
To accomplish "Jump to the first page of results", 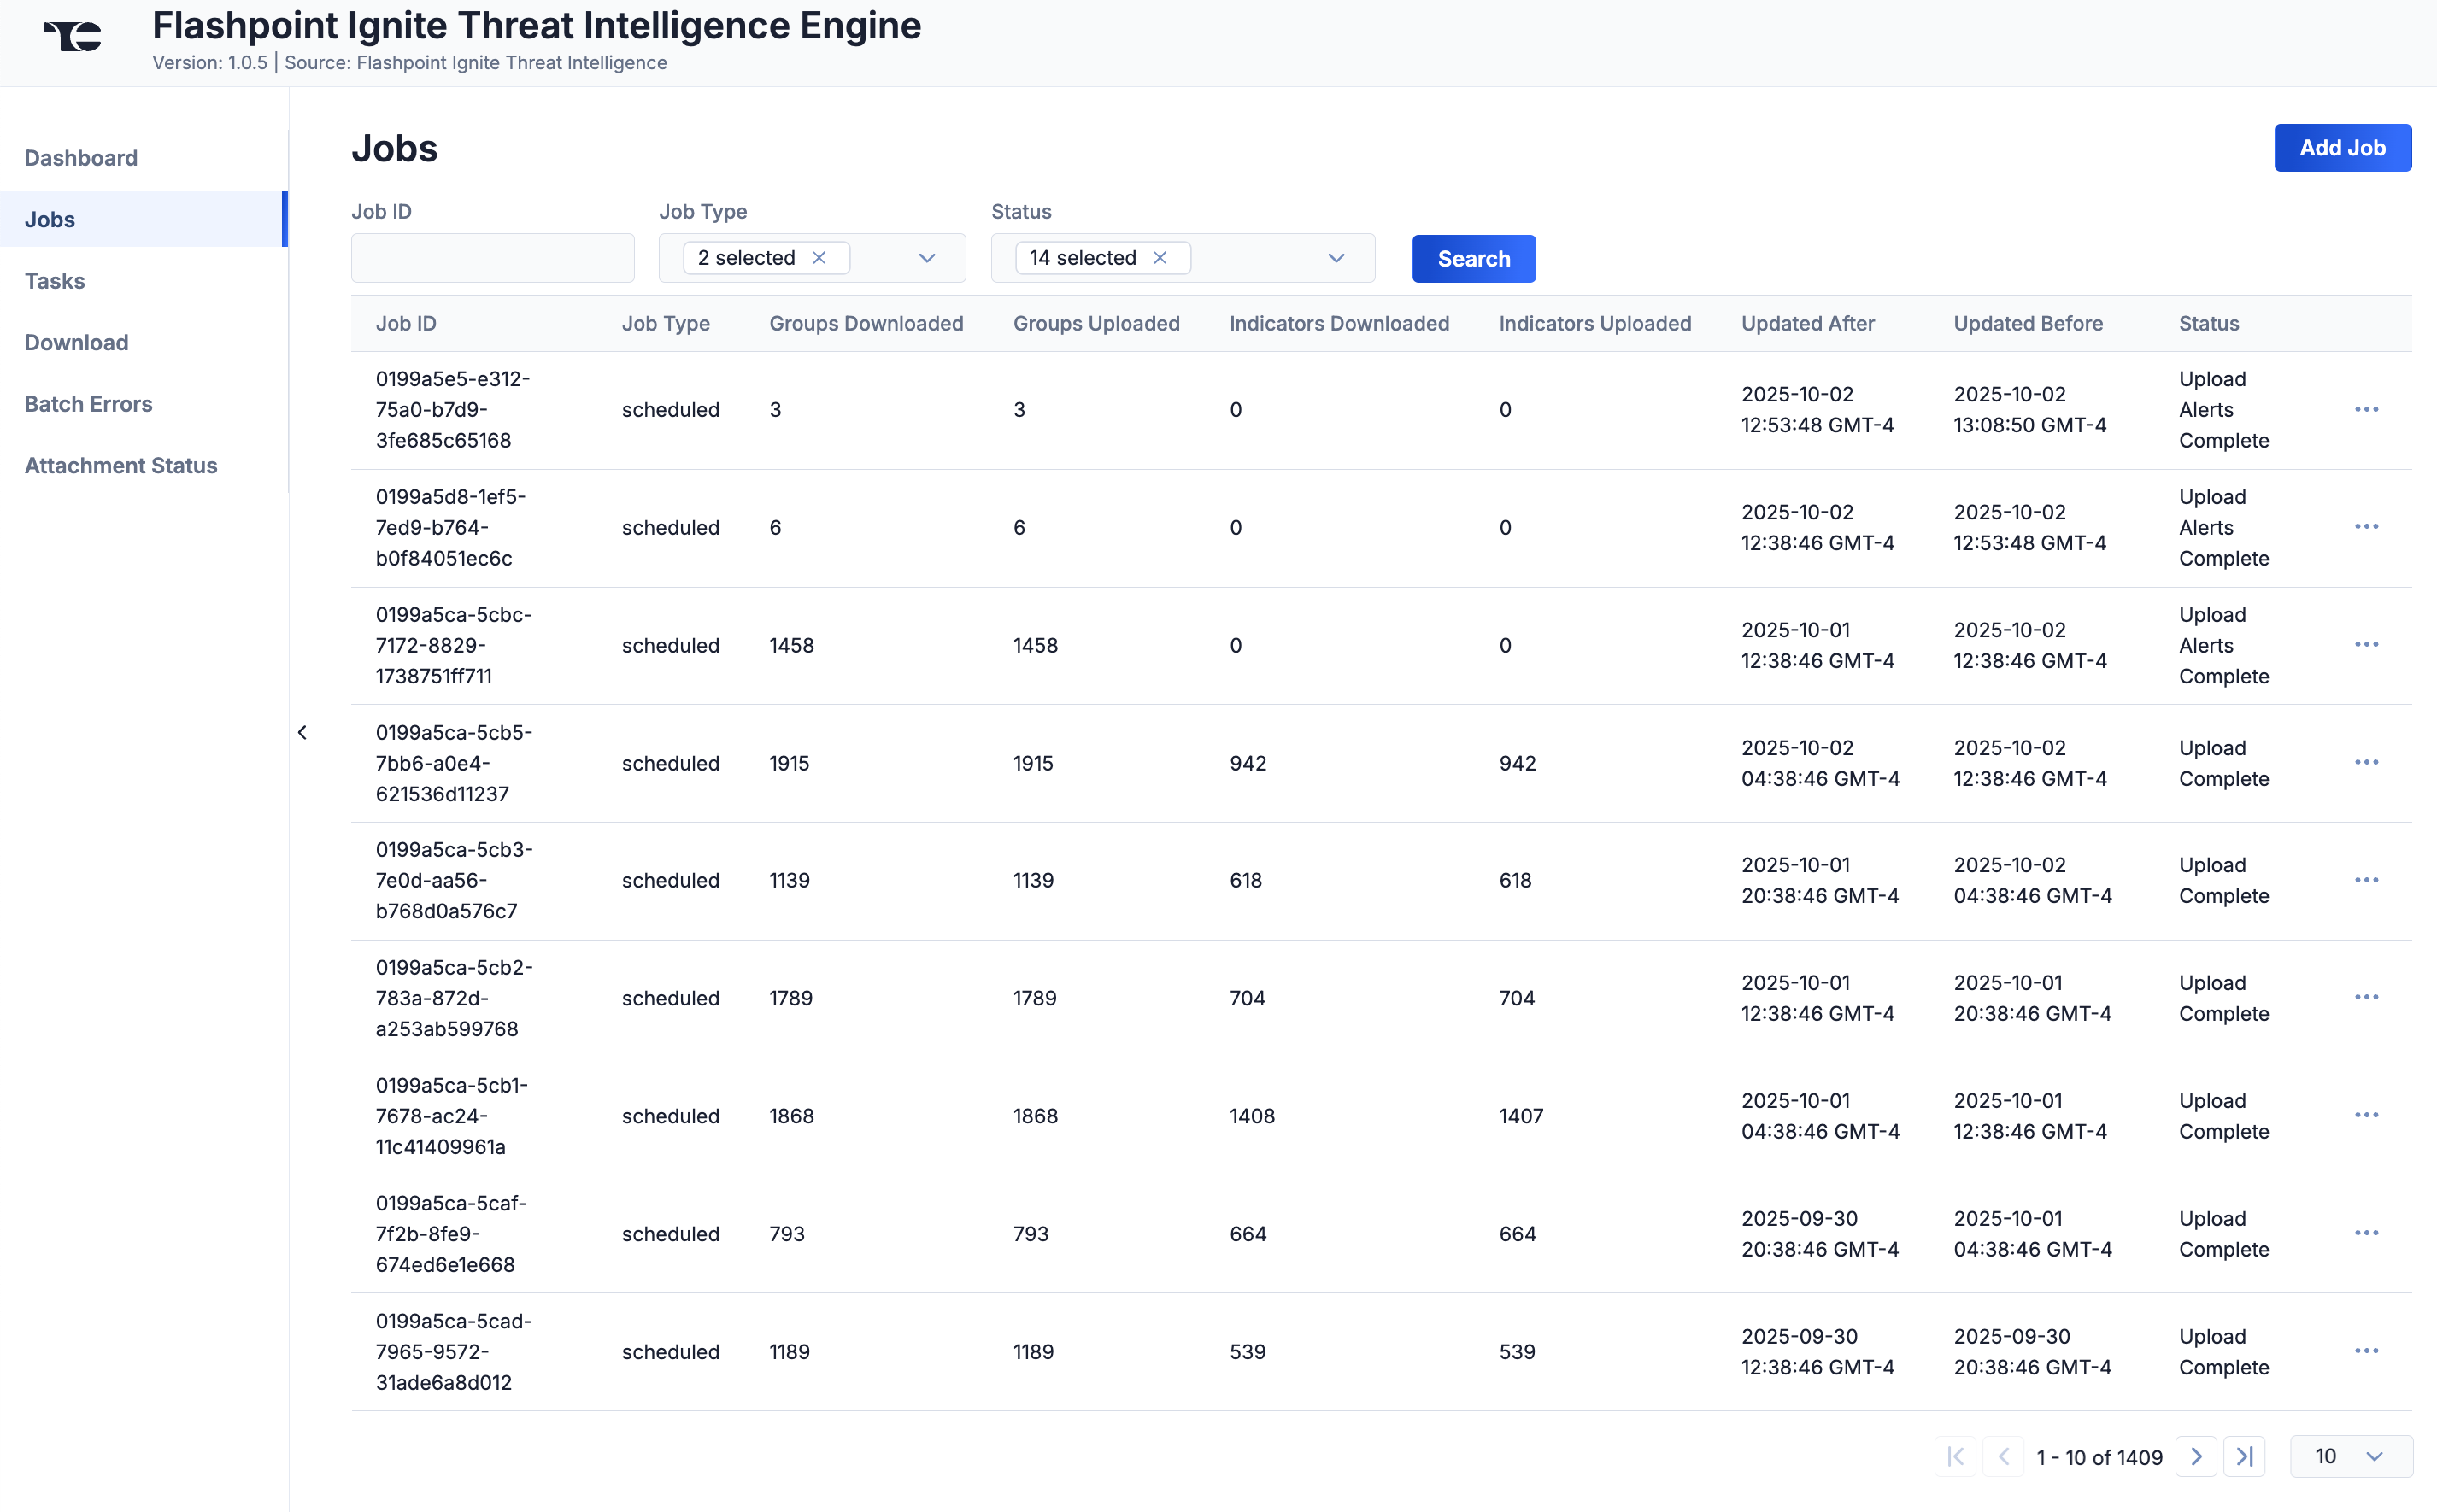I will [1955, 1457].
